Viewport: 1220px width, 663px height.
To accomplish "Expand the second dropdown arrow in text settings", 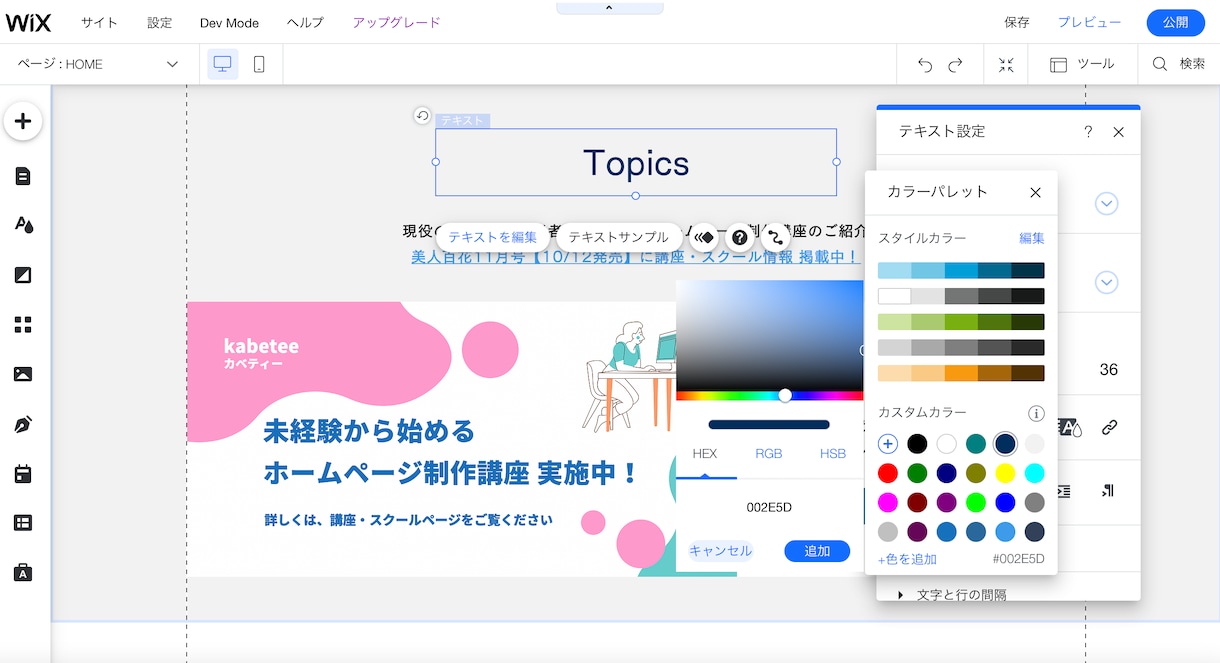I will point(1106,282).
